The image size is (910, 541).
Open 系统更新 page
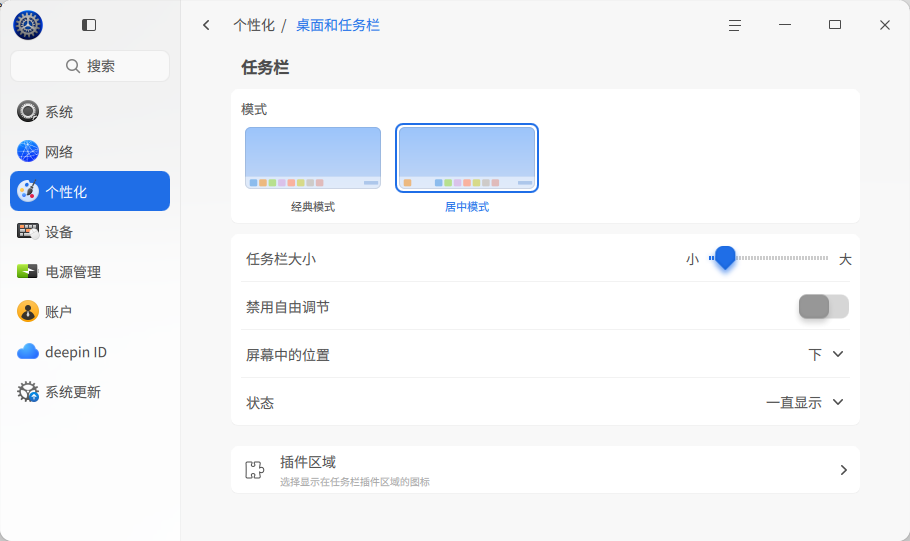click(90, 392)
